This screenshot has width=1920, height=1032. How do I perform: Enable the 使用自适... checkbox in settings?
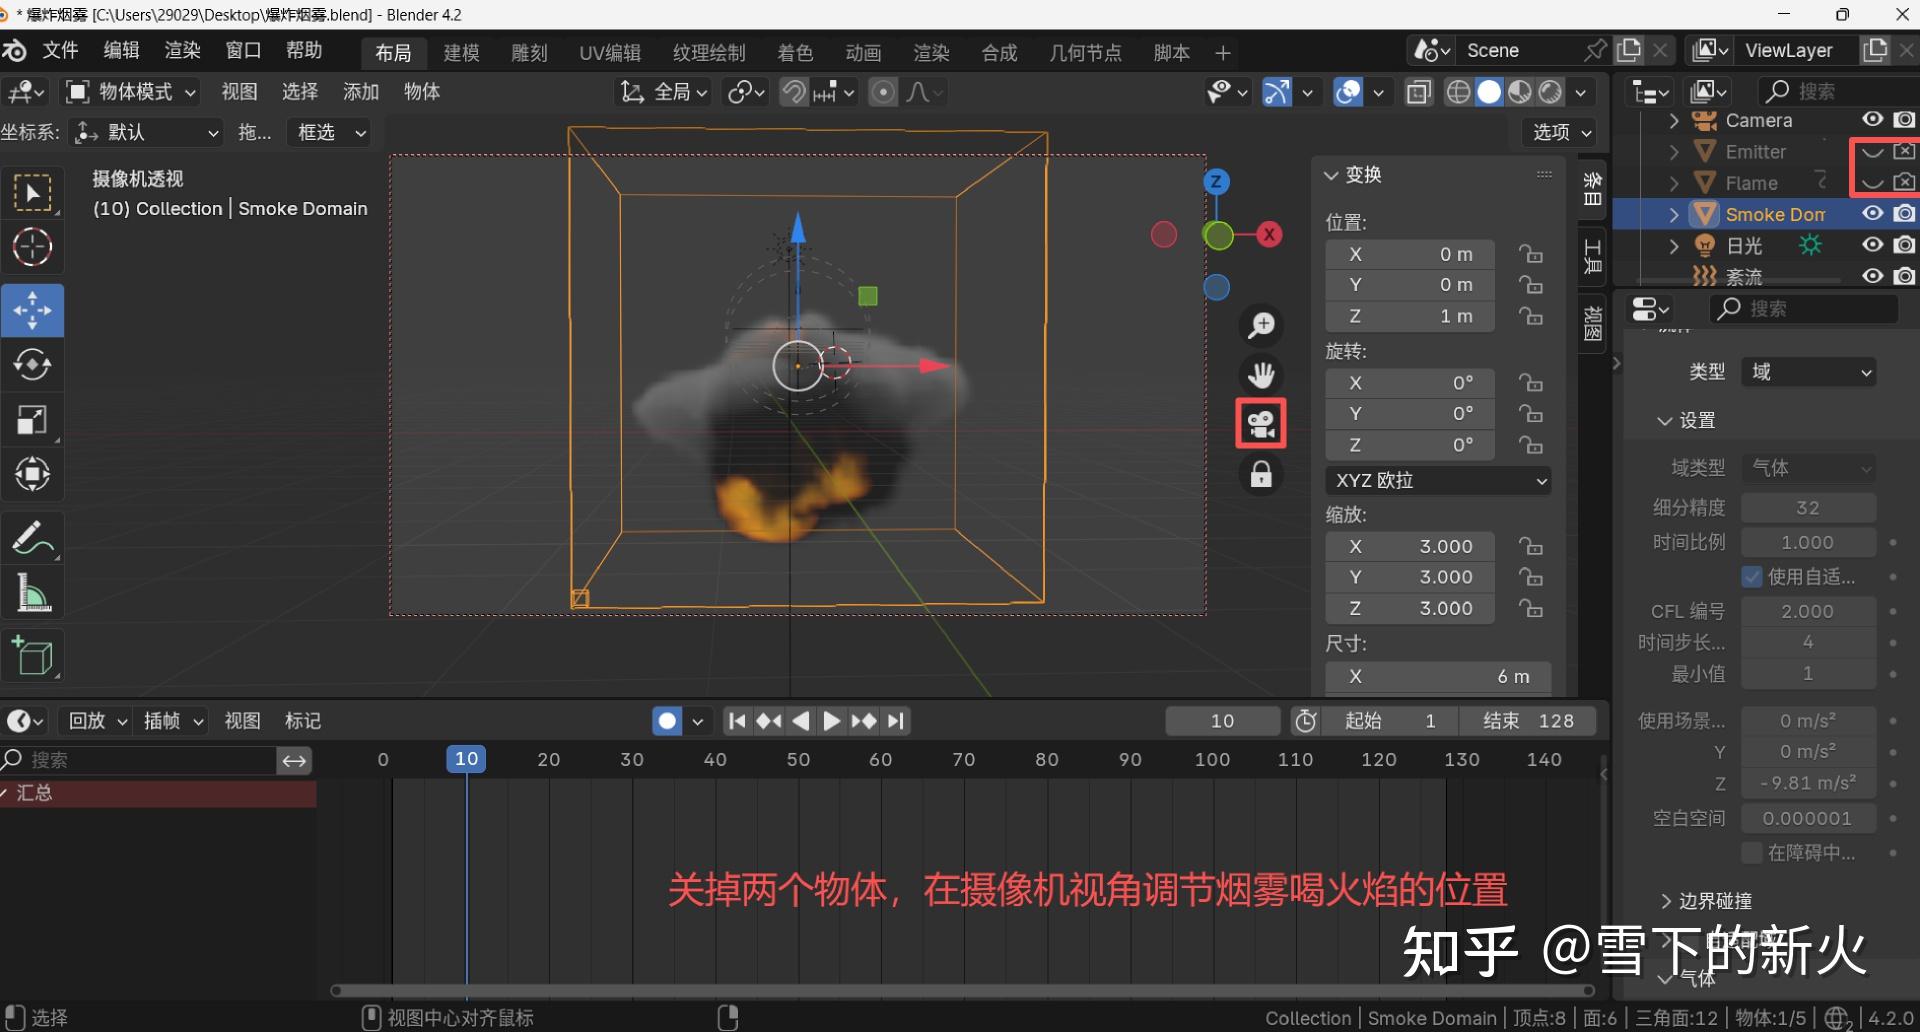(1752, 576)
